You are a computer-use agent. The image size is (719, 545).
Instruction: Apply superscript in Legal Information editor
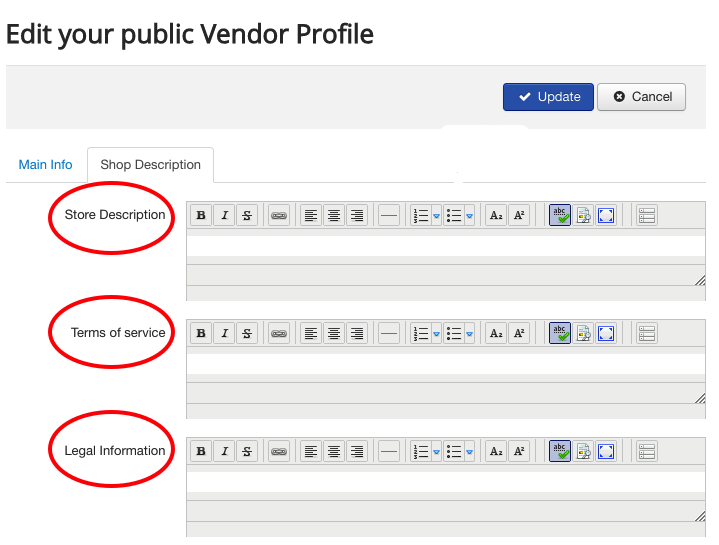click(x=519, y=451)
